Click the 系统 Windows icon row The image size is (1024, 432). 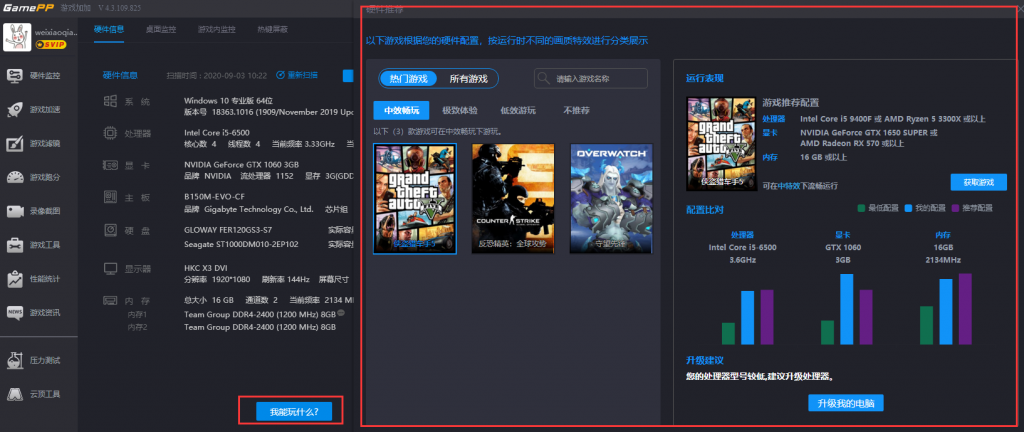click(111, 101)
